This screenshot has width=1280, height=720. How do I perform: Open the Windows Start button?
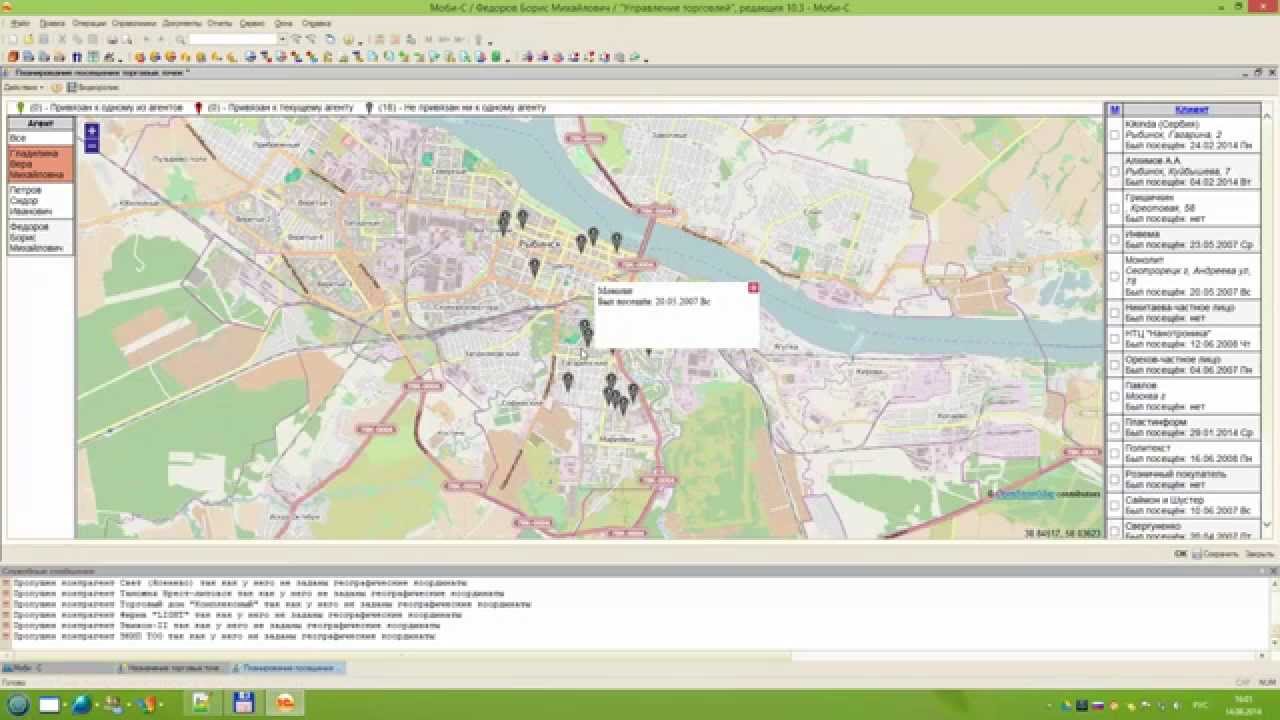(x=18, y=704)
